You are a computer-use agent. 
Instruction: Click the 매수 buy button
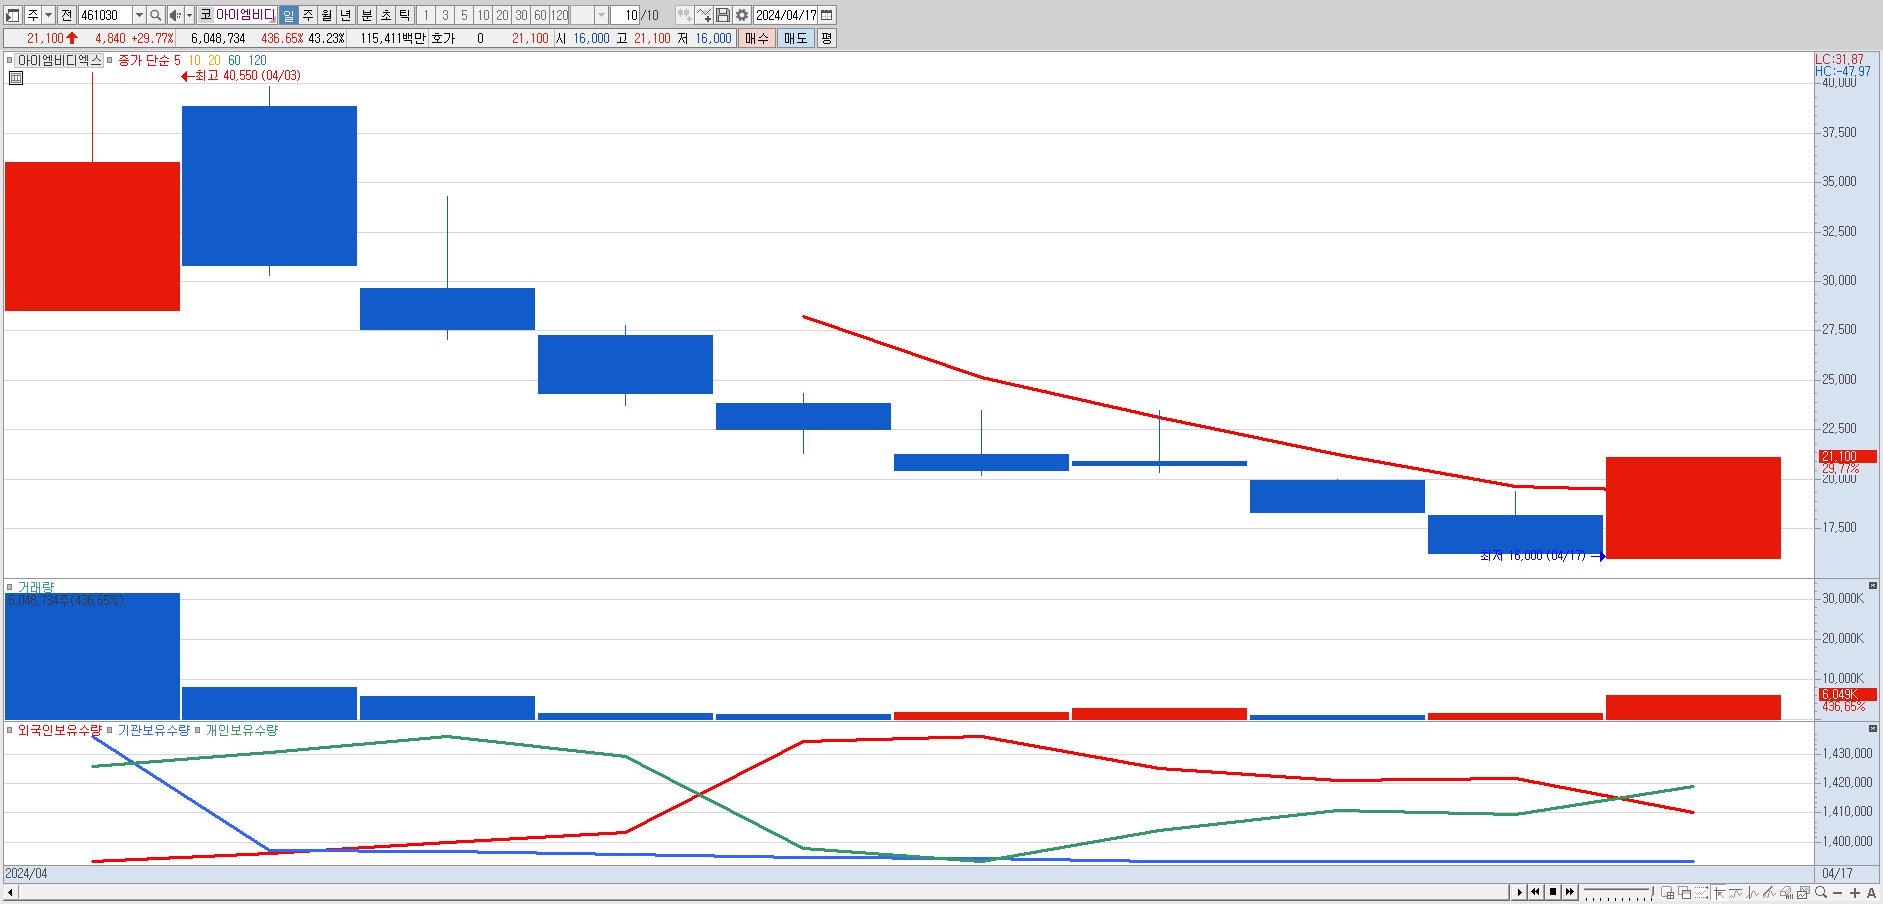756,38
